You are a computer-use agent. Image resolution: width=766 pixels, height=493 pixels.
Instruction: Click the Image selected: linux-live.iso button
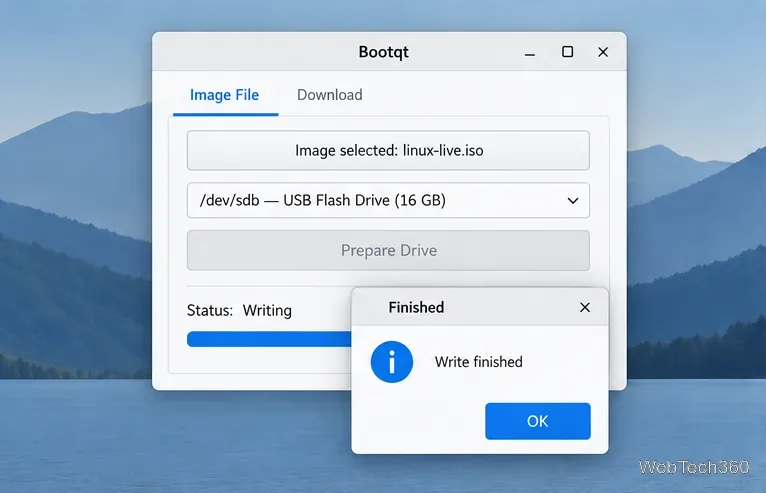pyautogui.click(x=388, y=150)
